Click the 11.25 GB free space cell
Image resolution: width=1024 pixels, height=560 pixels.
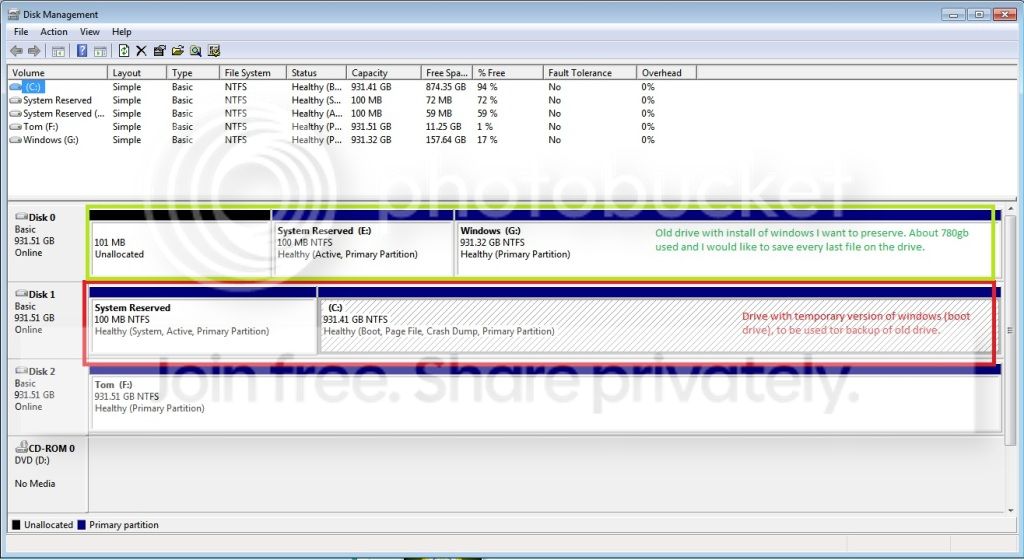(x=443, y=127)
